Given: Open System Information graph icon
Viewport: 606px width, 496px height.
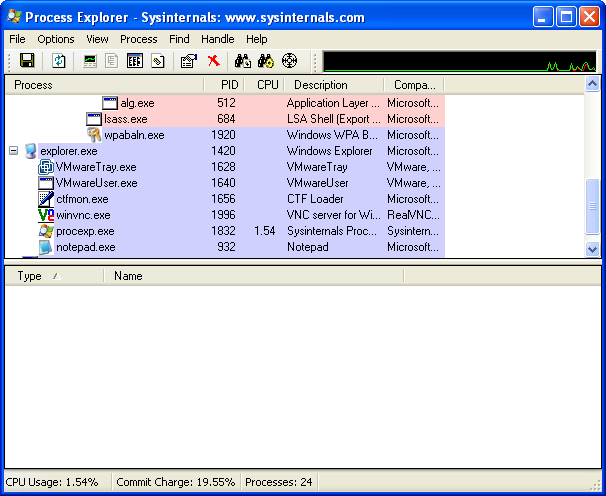Looking at the screenshot, I should point(90,61).
